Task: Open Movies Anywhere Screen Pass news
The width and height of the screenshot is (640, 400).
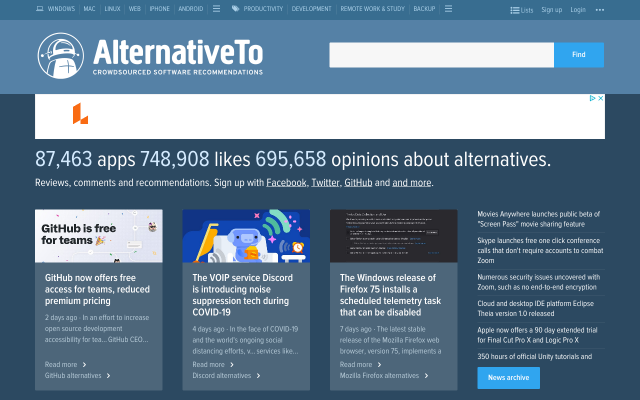Action: point(538,219)
